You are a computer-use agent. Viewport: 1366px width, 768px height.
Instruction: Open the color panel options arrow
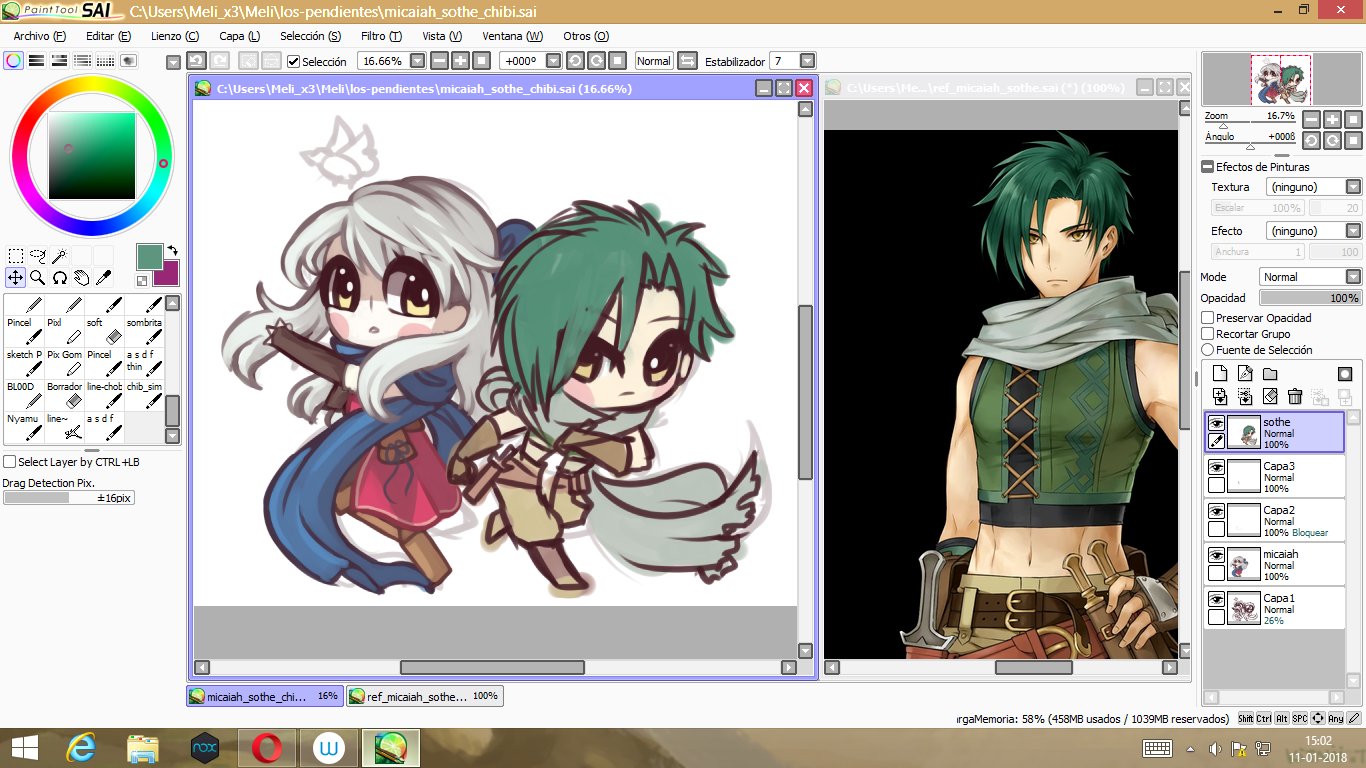tap(172, 61)
